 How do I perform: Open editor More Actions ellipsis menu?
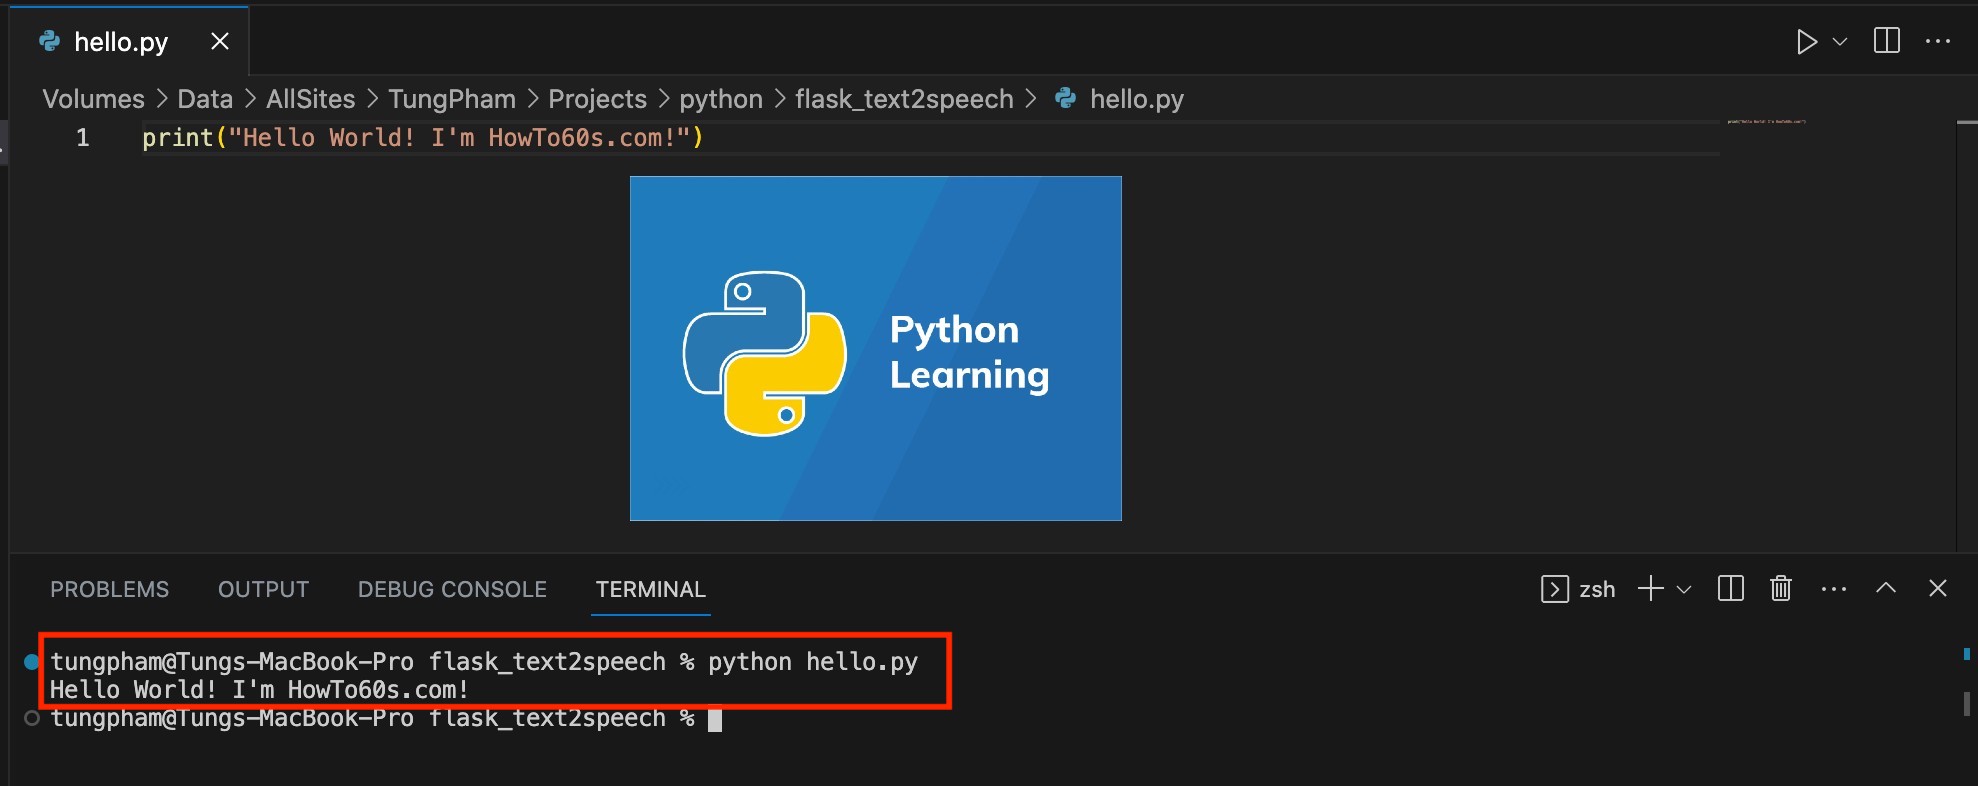click(x=1938, y=41)
